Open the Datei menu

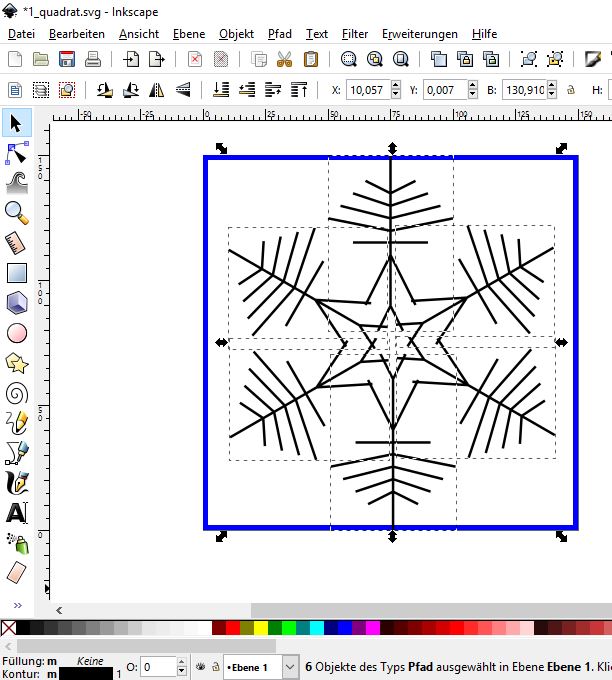click(21, 34)
